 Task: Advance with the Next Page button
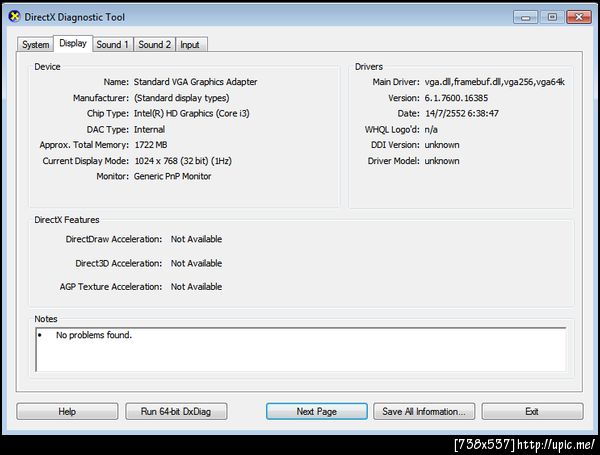(x=317, y=411)
